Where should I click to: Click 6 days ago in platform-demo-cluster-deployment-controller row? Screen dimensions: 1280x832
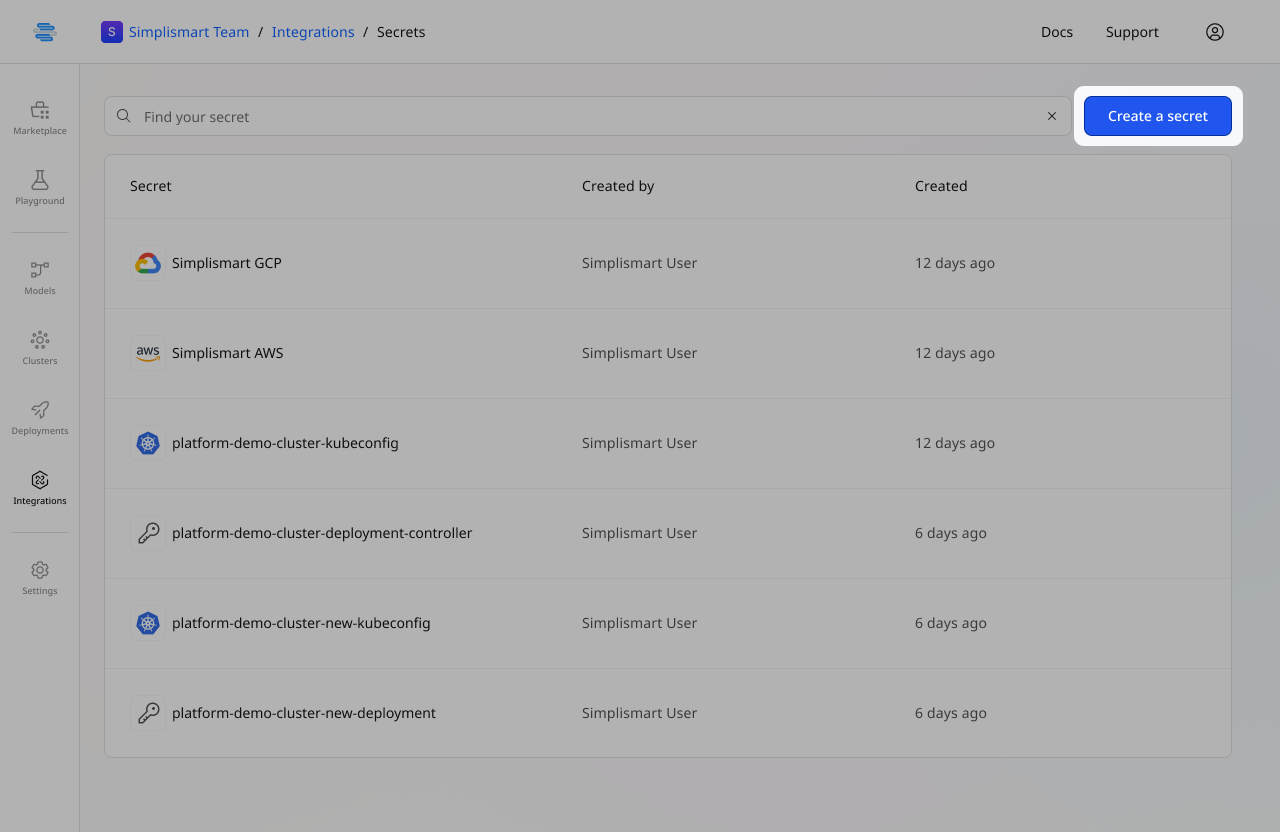coord(951,533)
